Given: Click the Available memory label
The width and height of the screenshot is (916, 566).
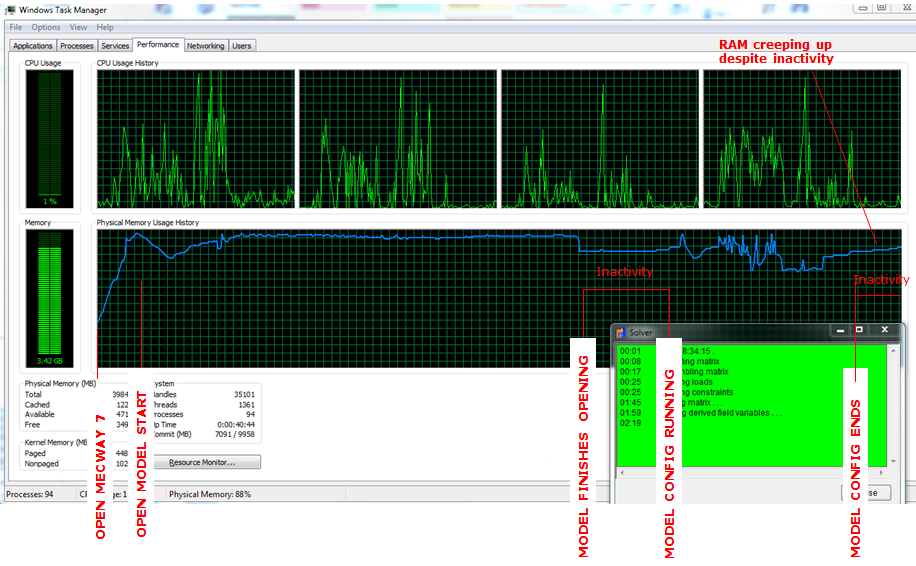Looking at the screenshot, I should (x=40, y=414).
